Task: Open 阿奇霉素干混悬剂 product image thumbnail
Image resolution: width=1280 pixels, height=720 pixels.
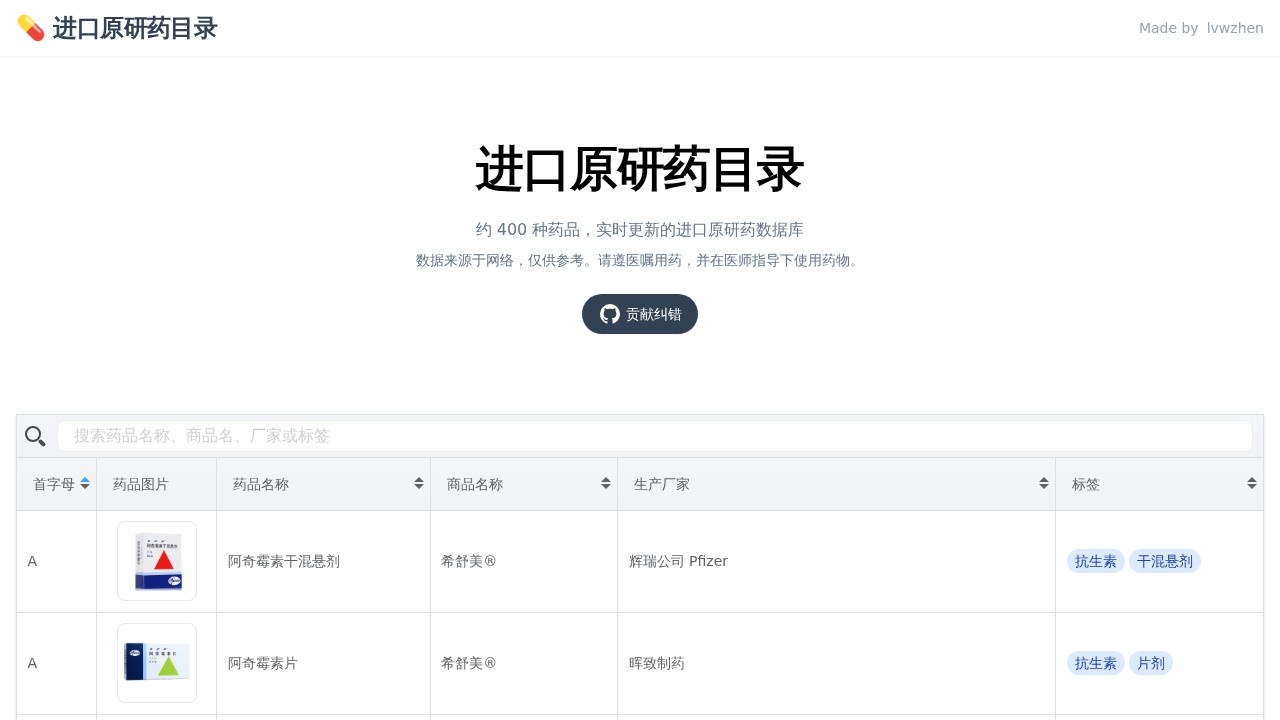Action: (x=157, y=561)
